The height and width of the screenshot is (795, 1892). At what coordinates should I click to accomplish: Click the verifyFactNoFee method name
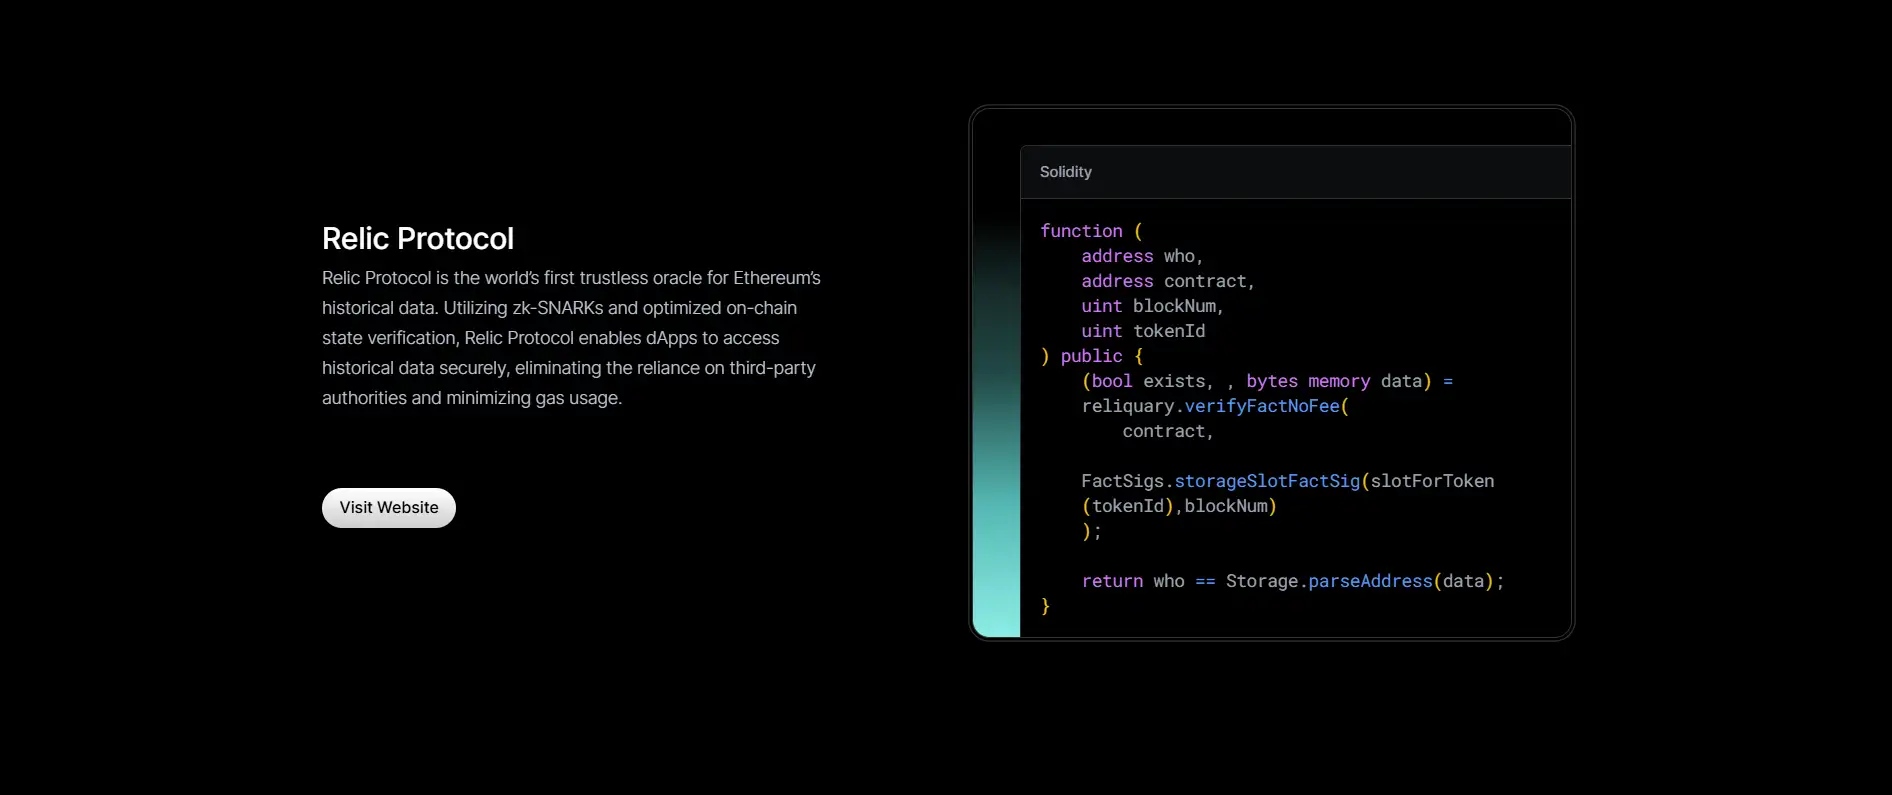pos(1261,406)
